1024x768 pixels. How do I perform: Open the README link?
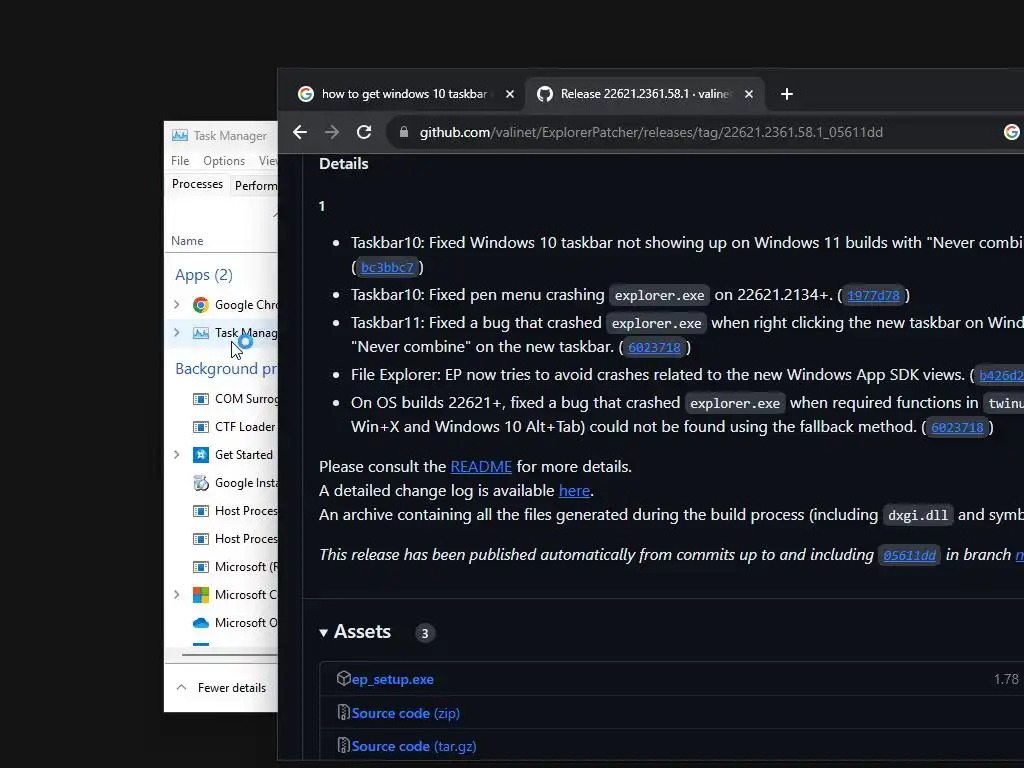[x=481, y=467]
